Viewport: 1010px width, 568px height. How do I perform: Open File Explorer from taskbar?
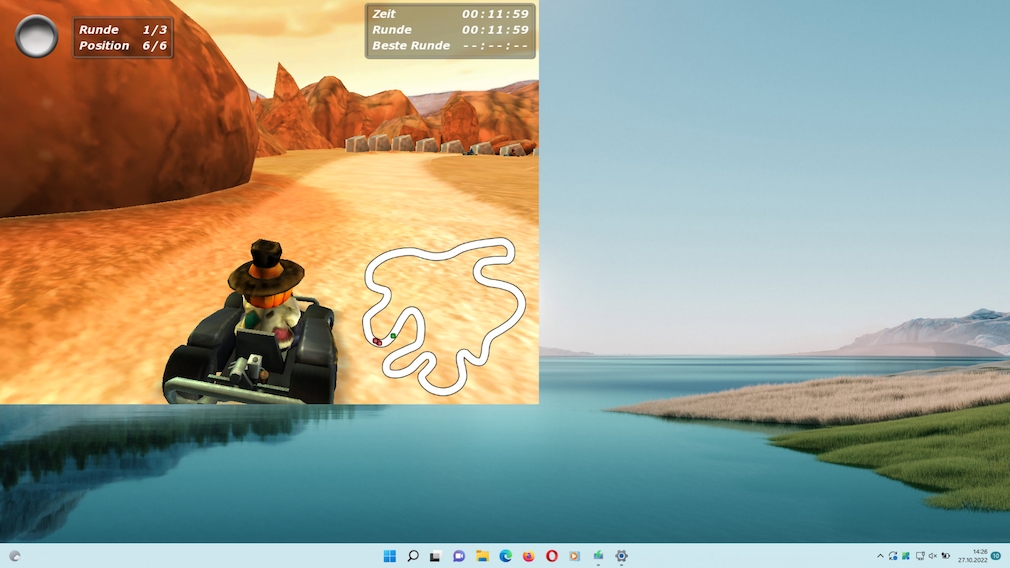[482, 556]
